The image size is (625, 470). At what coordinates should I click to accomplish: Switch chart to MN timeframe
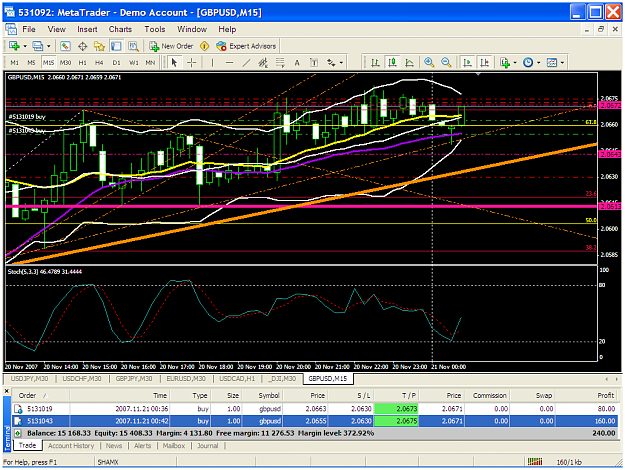(150, 63)
